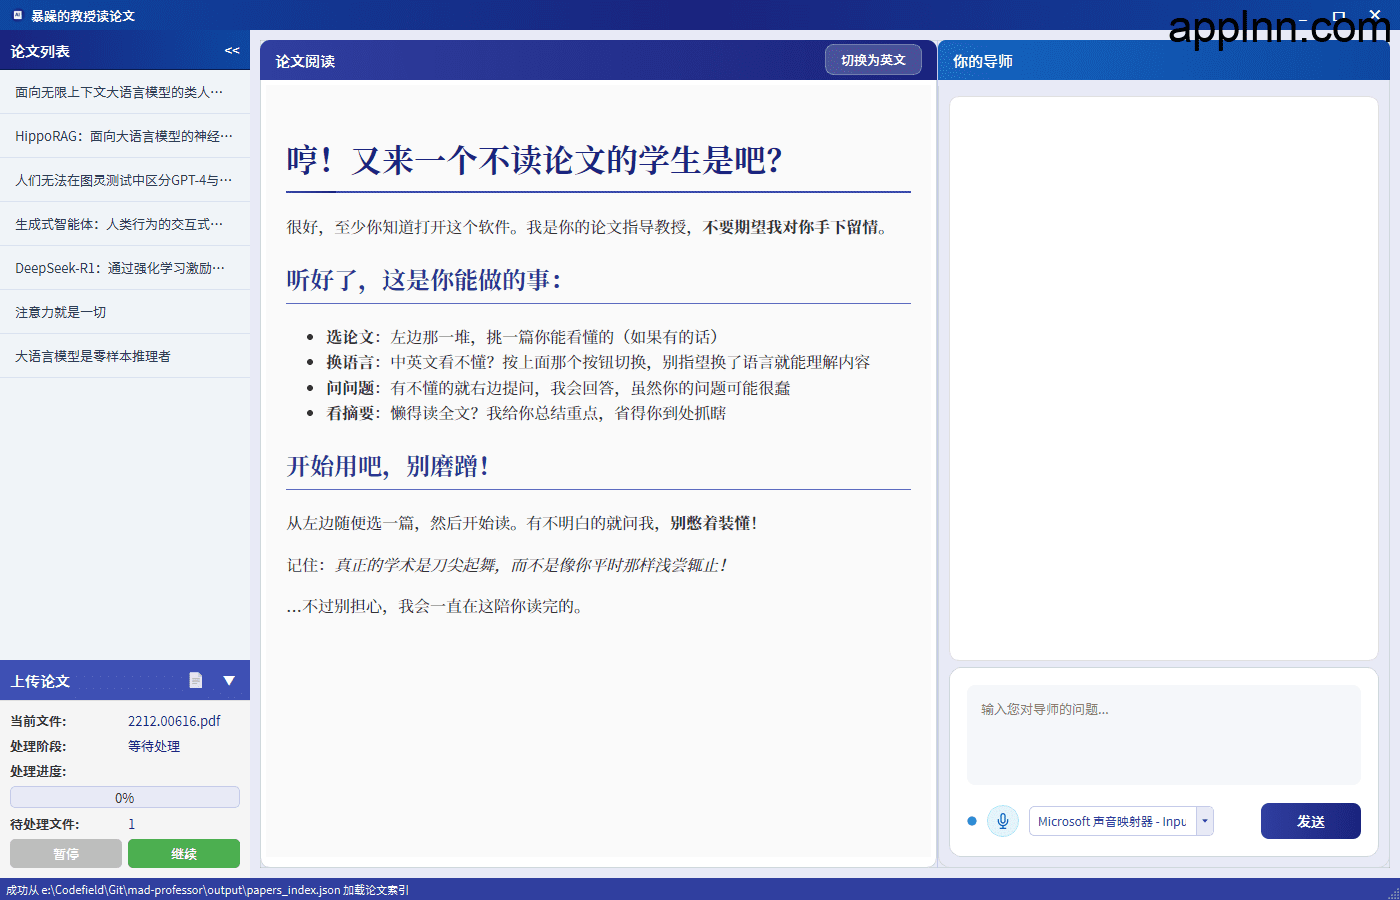Click the green 继续 continue button

pyautogui.click(x=184, y=854)
